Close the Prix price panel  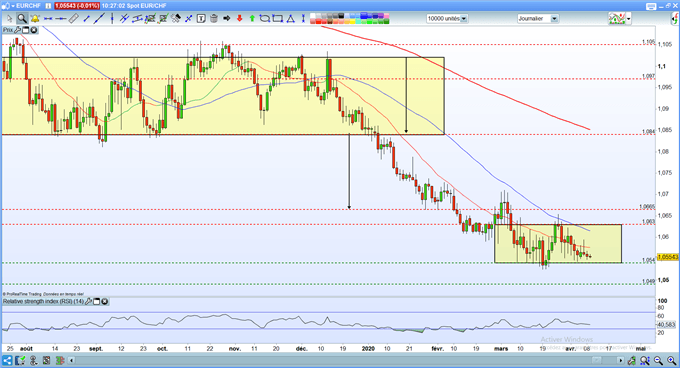pos(33,30)
